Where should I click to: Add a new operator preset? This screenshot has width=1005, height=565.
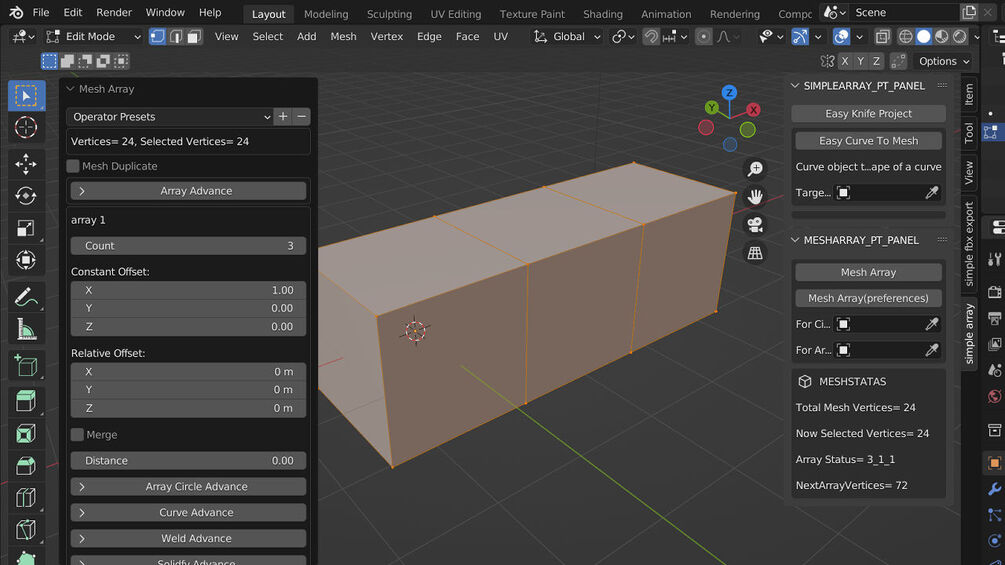click(283, 117)
